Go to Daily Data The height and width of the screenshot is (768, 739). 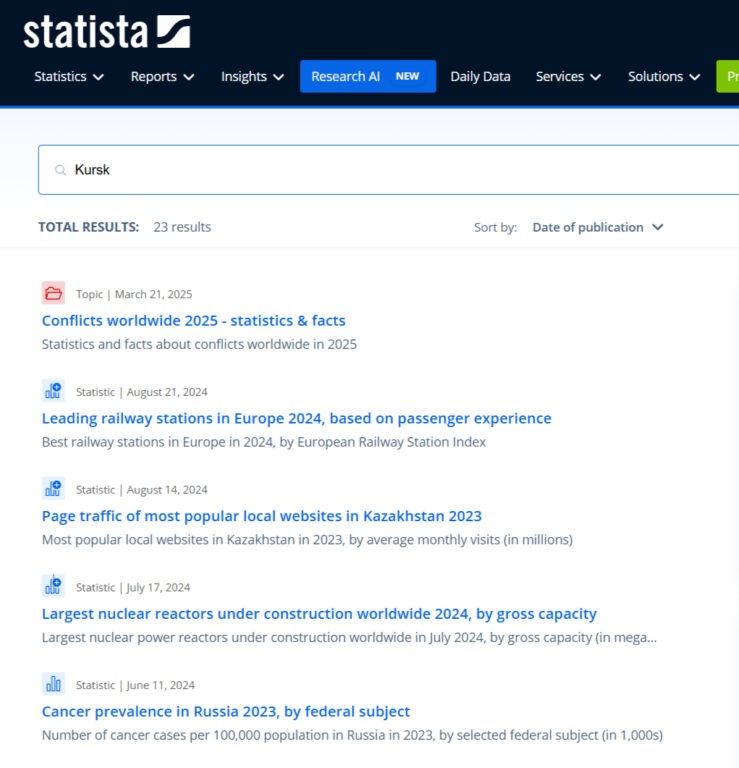[x=480, y=76]
